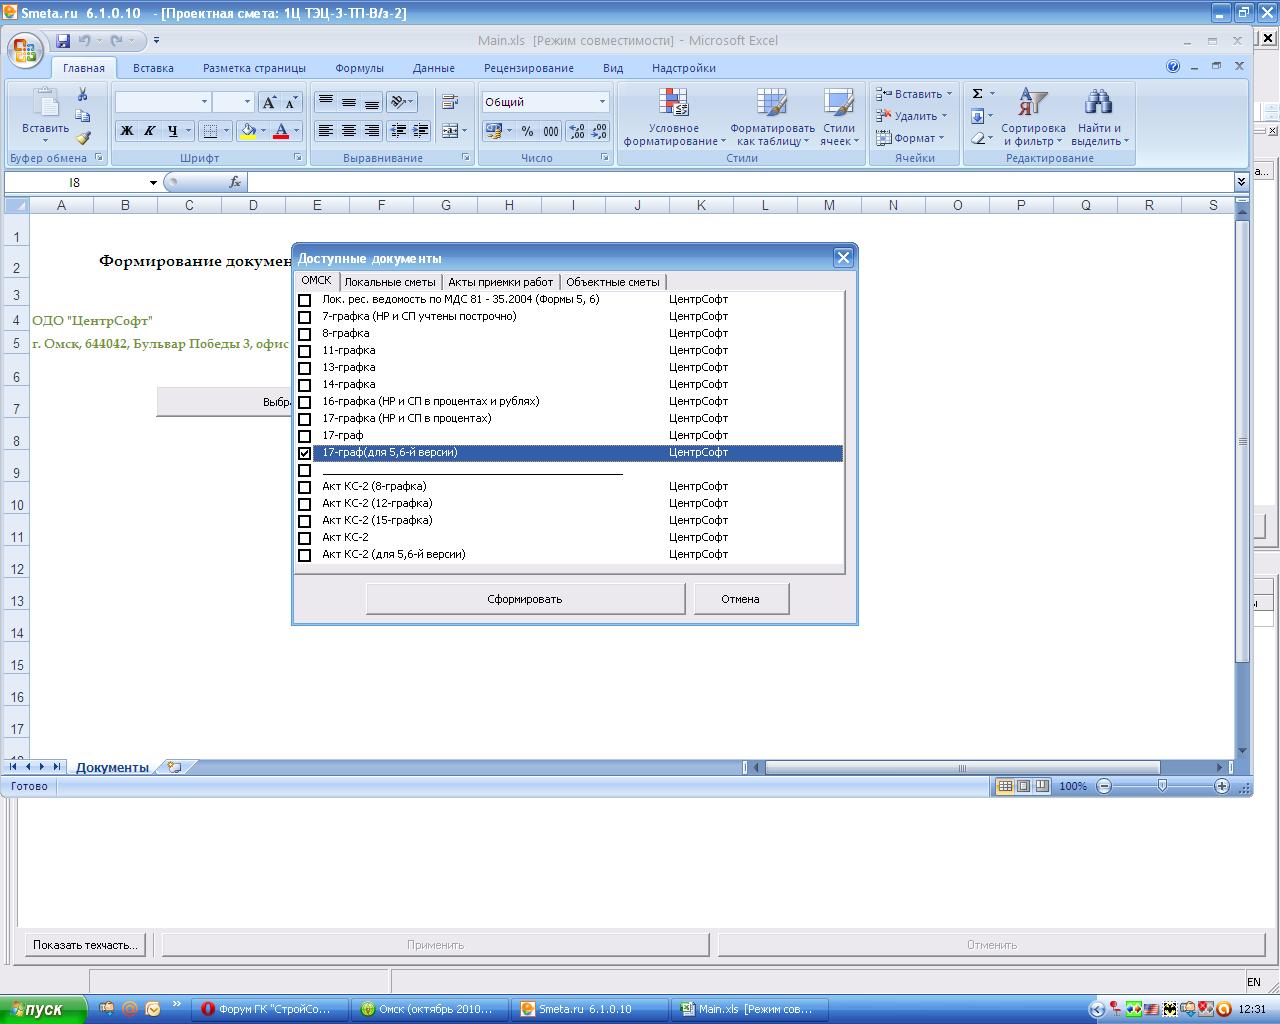
Task: Check the Лок. рес. ведомость по МДС checkbox
Action: [305, 300]
